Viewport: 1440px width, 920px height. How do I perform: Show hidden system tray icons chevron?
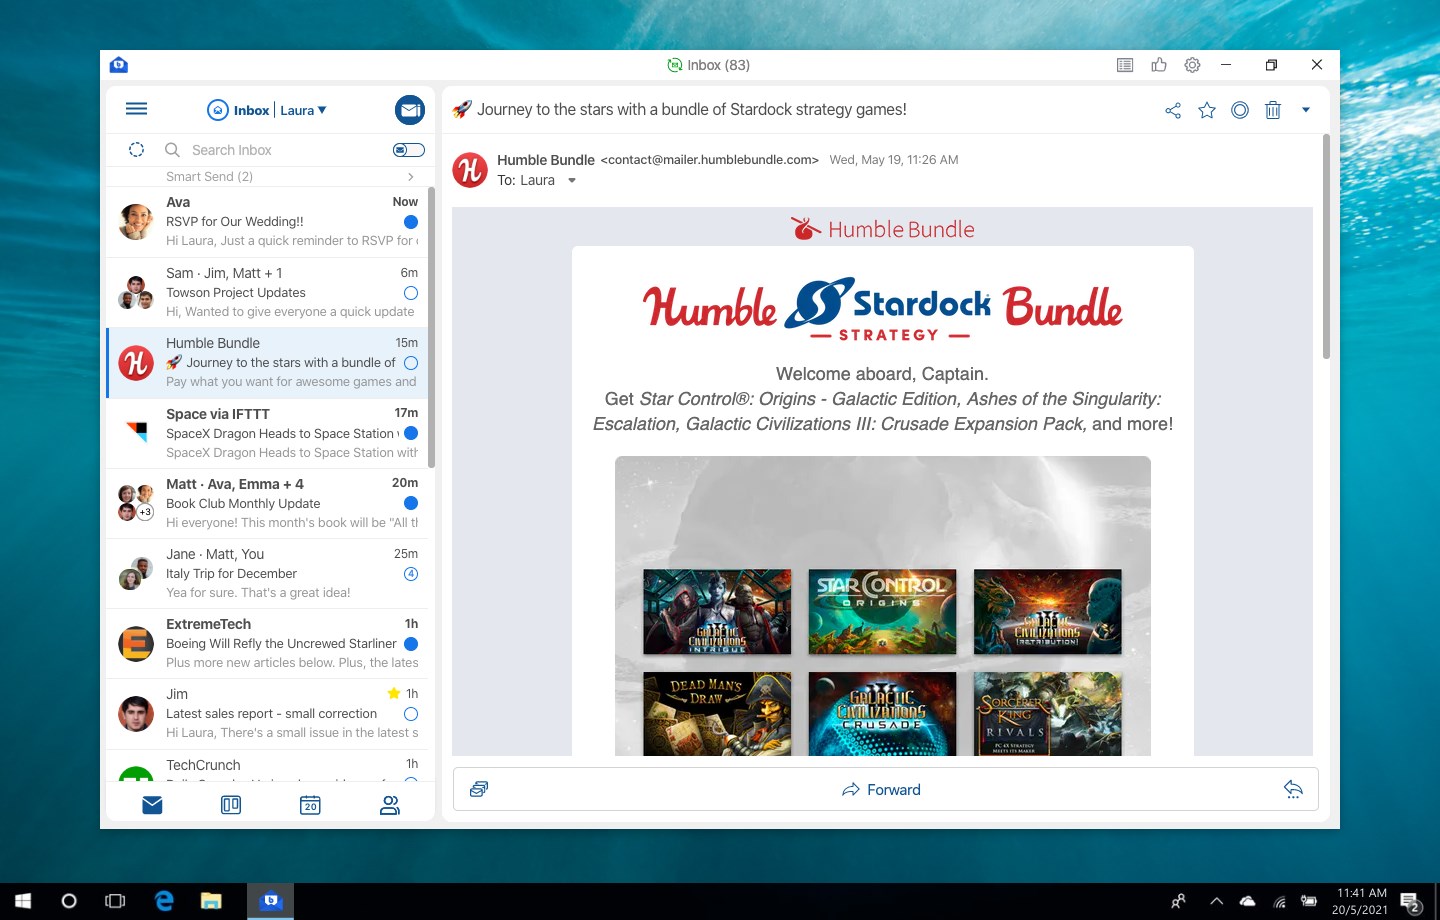(x=1216, y=901)
